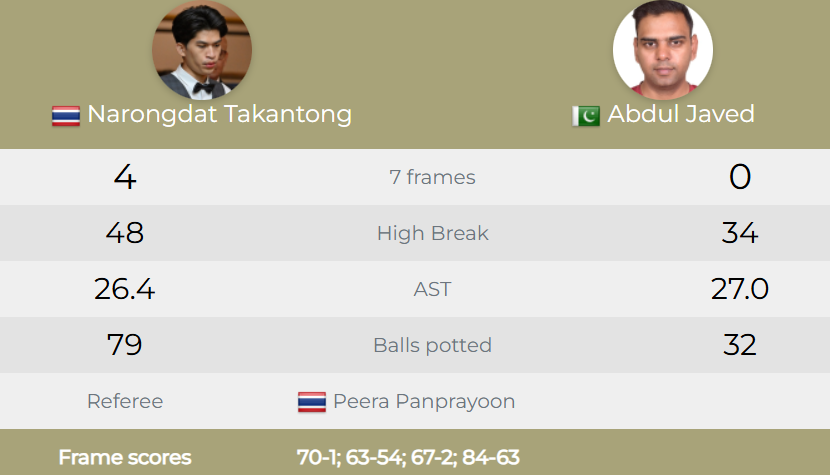Click the Frame scores heading
Image resolution: width=830 pixels, height=475 pixels.
tap(125, 458)
